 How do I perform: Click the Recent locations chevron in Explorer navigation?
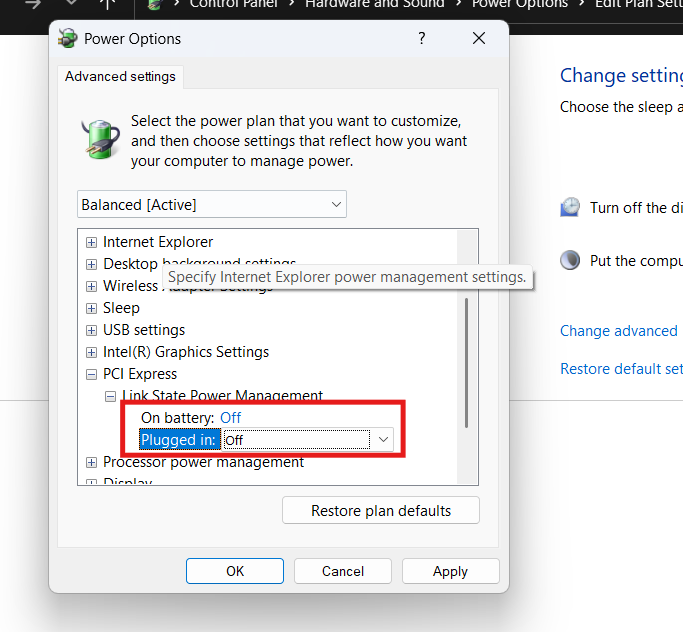point(71,3)
